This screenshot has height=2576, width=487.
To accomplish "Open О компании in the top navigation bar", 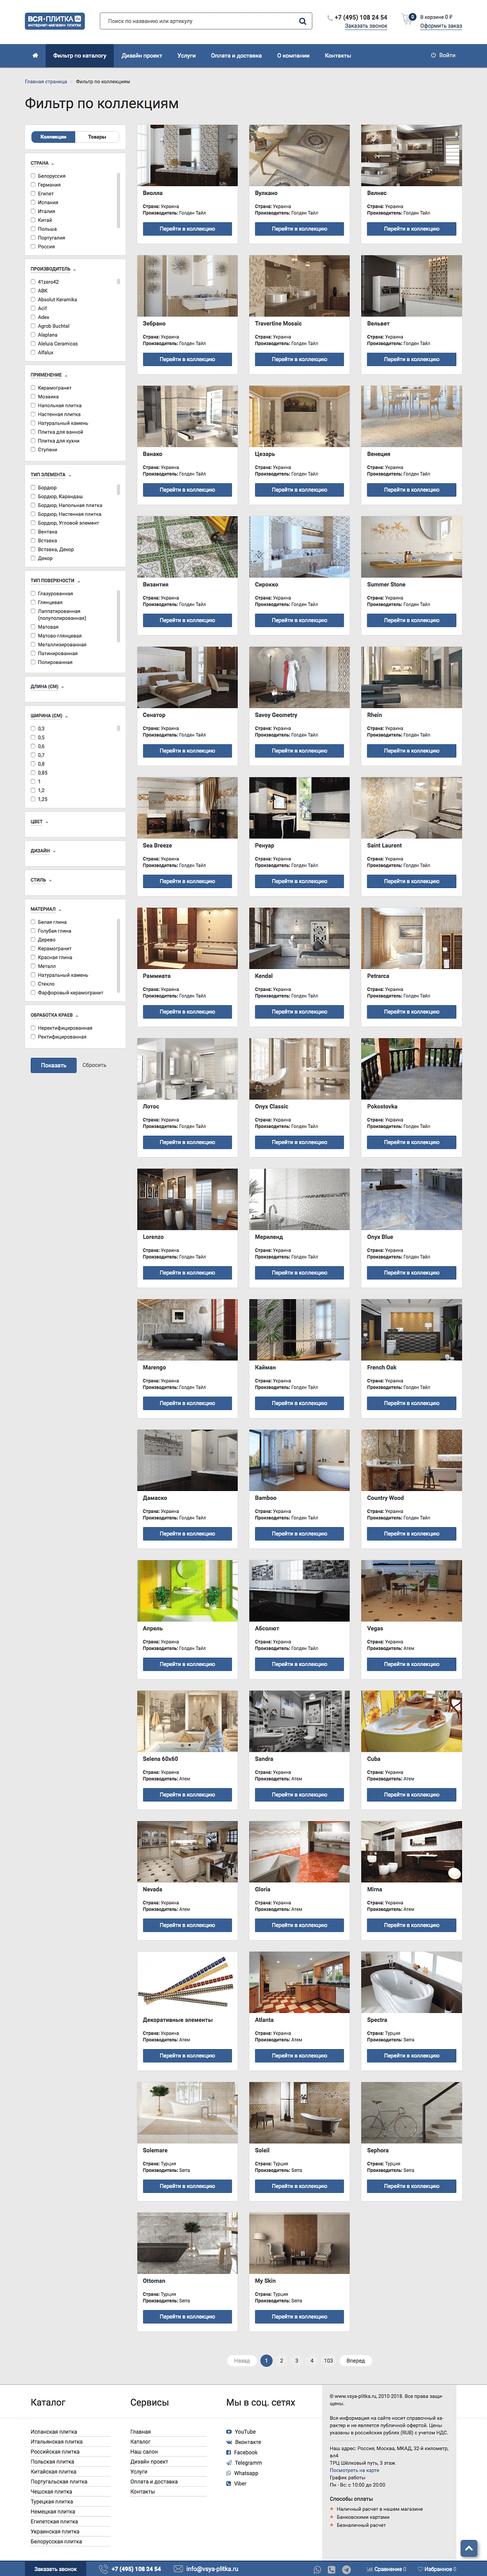I will [x=293, y=56].
